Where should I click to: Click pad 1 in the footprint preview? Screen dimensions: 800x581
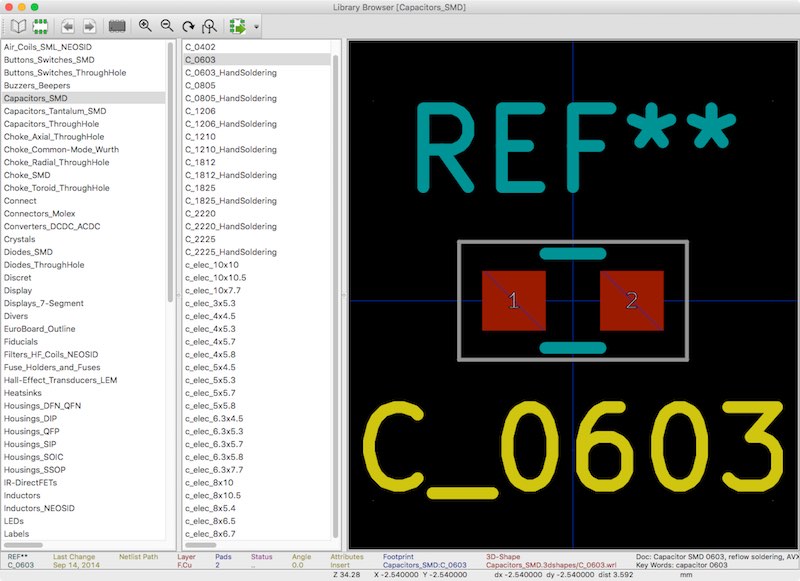[514, 300]
